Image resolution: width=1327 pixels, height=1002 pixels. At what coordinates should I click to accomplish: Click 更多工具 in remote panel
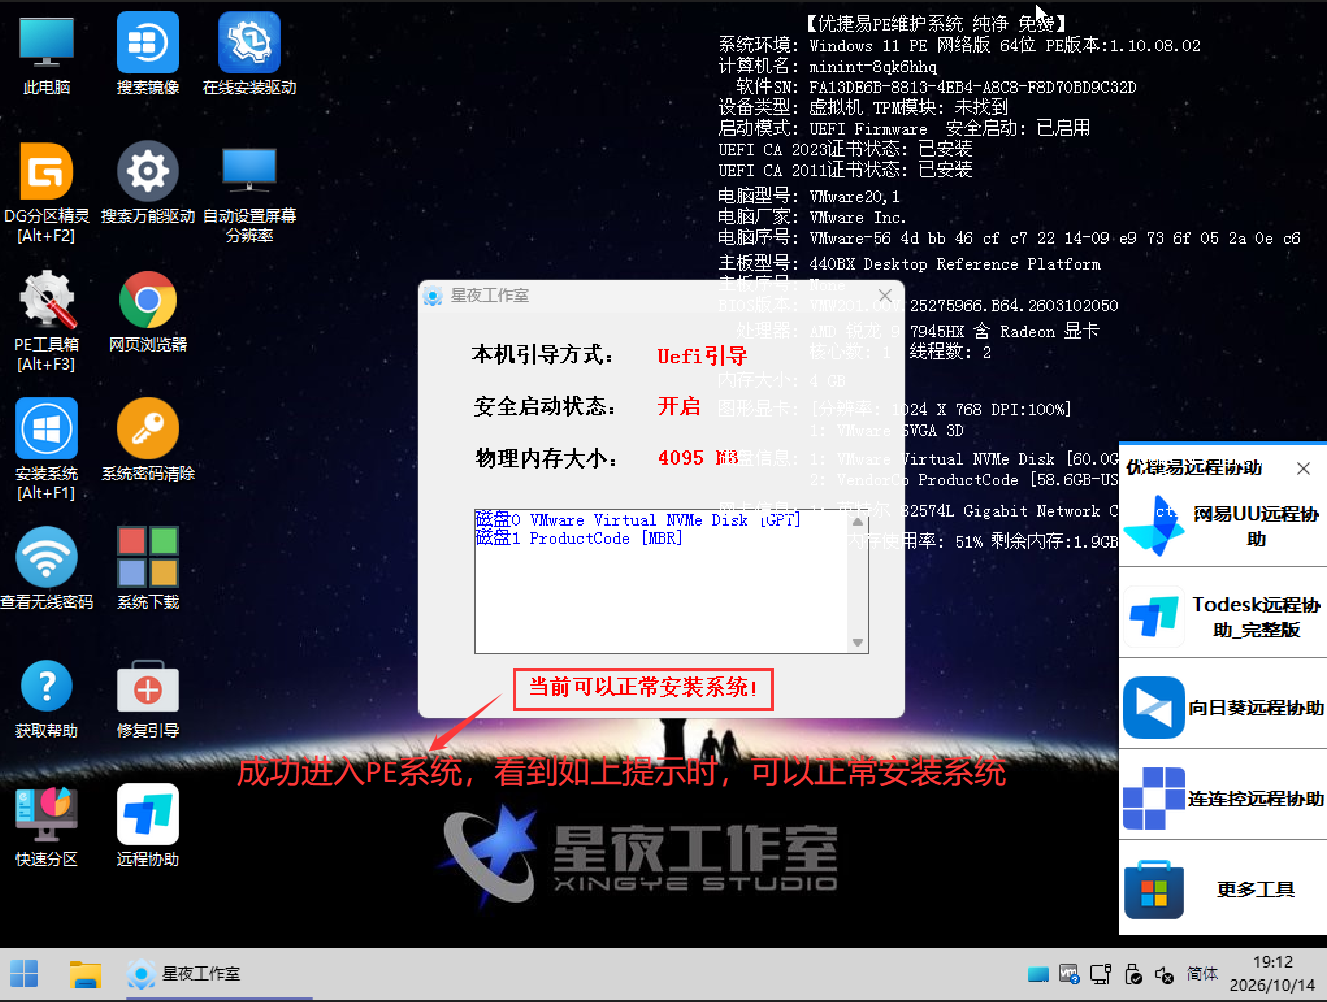coord(1223,889)
